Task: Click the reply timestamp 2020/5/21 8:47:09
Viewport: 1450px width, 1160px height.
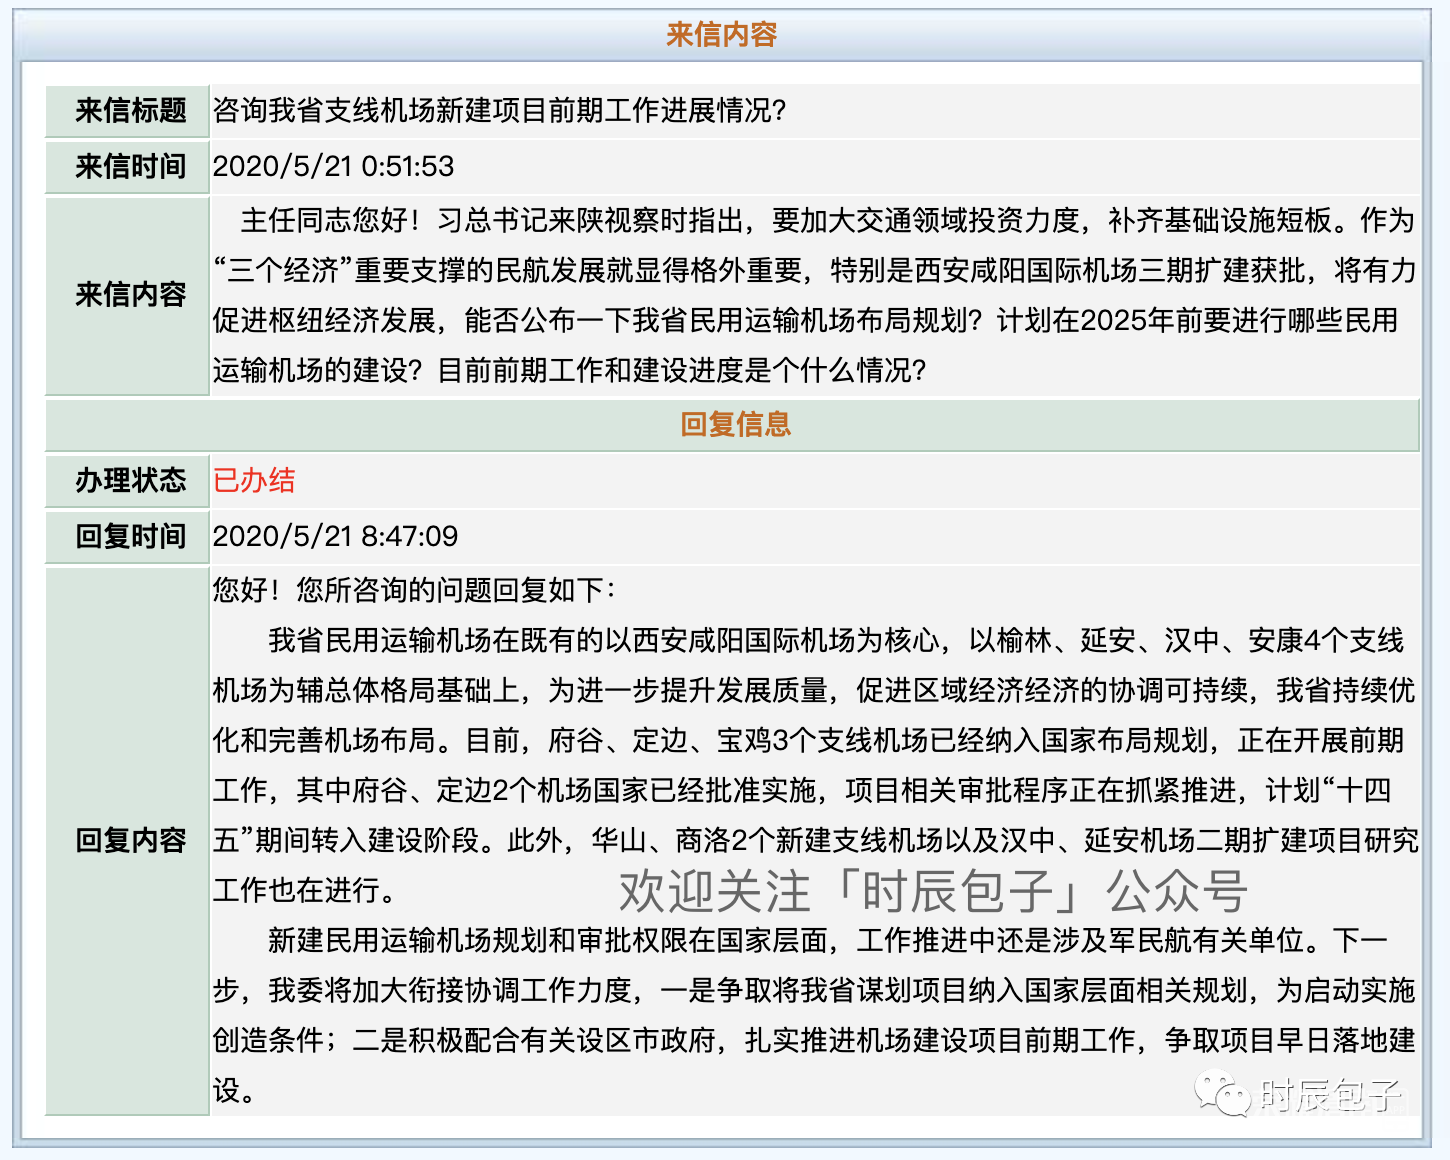Action: pos(335,536)
